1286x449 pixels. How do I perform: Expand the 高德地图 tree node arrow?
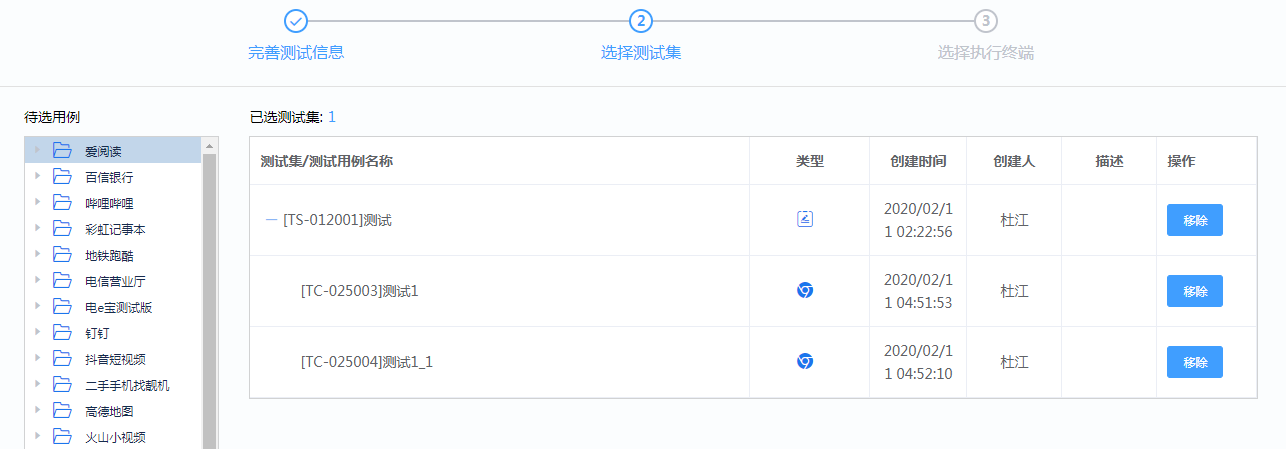pyautogui.click(x=38, y=410)
